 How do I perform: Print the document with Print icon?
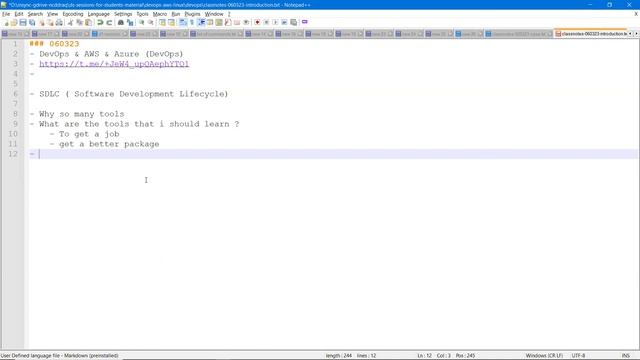[x=59, y=22]
